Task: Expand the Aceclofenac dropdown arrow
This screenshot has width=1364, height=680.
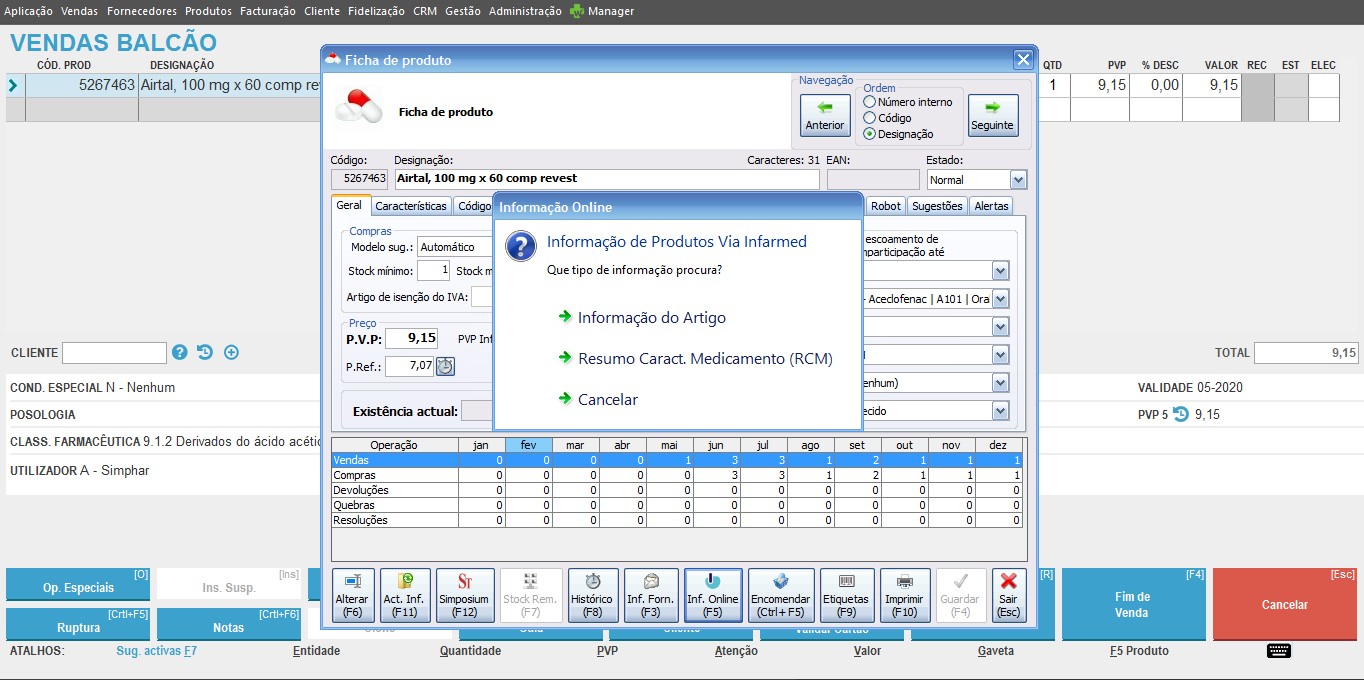Action: 1000,299
